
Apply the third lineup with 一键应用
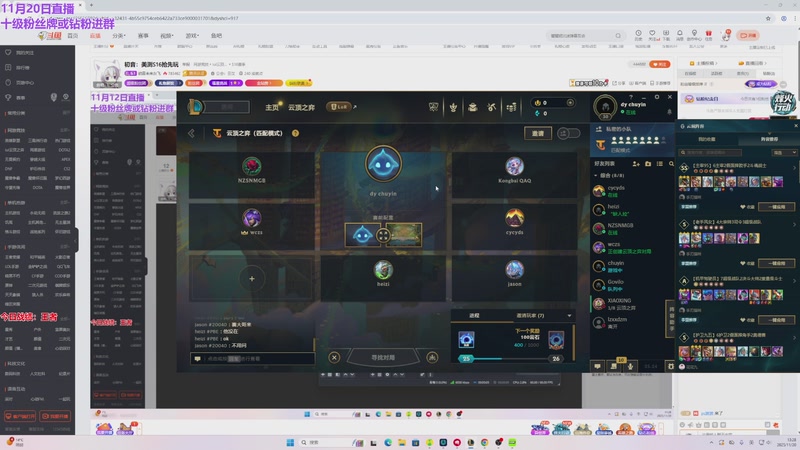tap(776, 320)
